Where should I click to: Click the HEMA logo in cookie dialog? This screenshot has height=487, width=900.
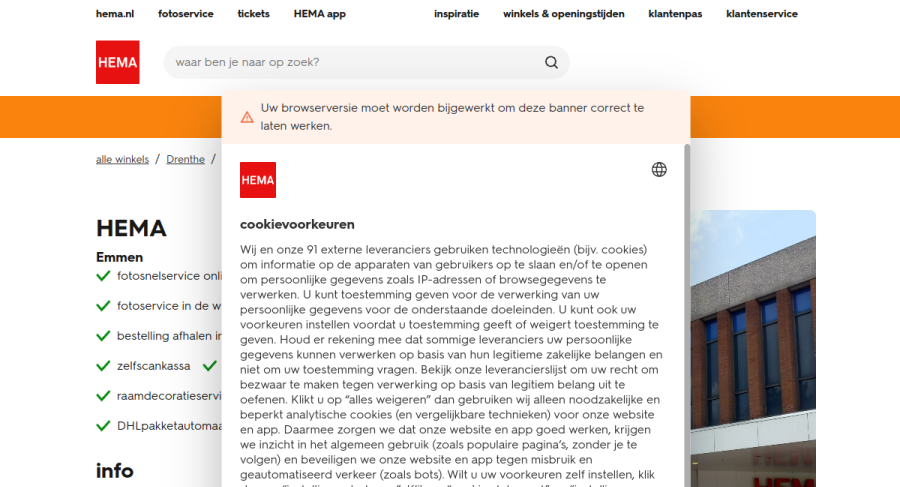click(258, 180)
